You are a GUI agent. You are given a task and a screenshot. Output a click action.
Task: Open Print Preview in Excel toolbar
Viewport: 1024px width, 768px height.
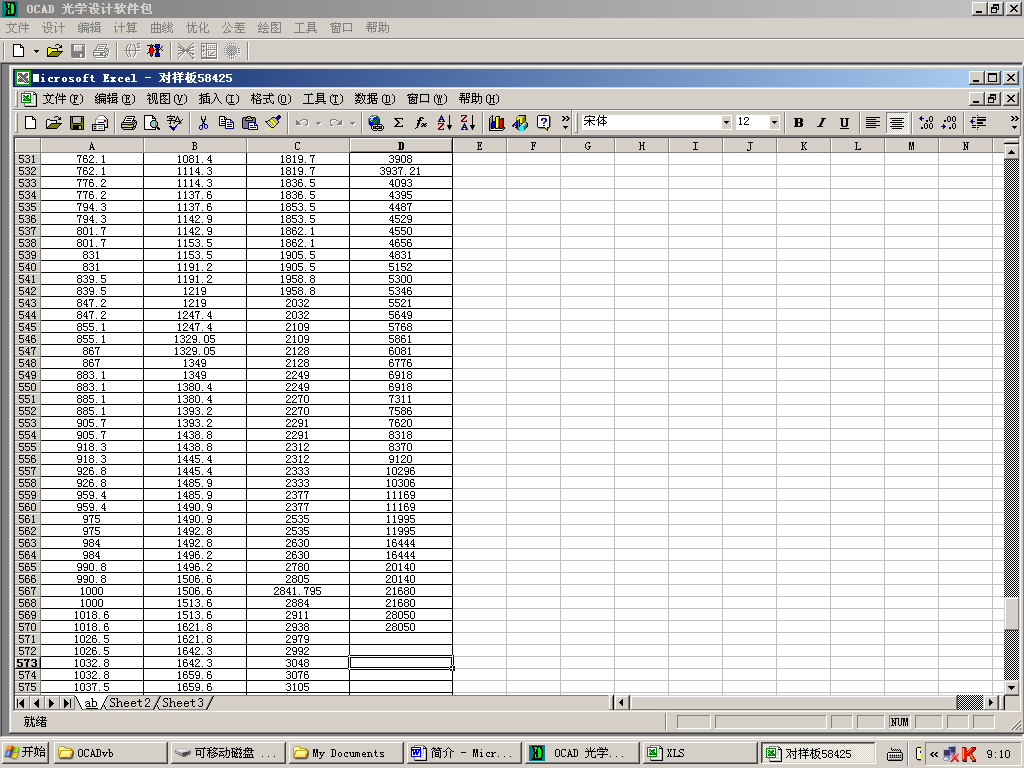[x=152, y=123]
